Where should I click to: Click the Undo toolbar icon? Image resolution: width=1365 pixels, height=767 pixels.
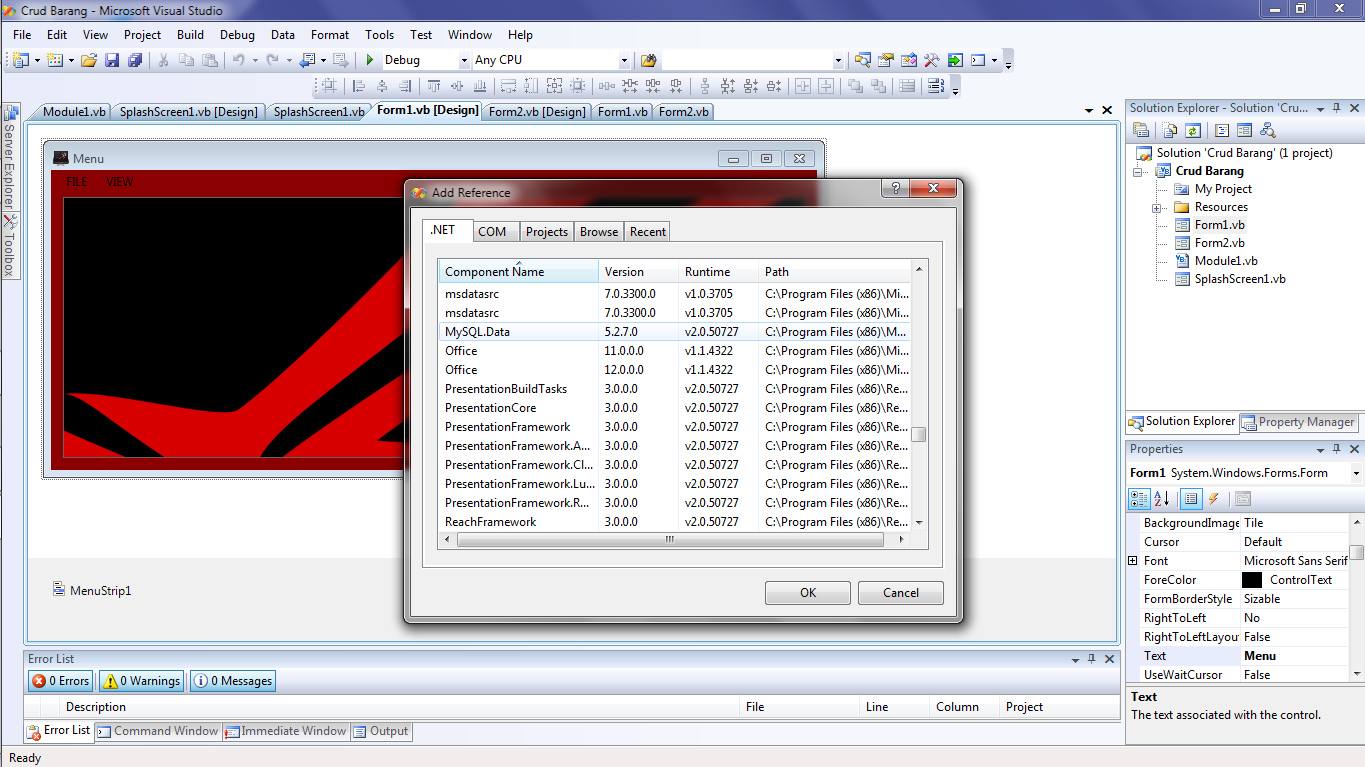[x=240, y=60]
